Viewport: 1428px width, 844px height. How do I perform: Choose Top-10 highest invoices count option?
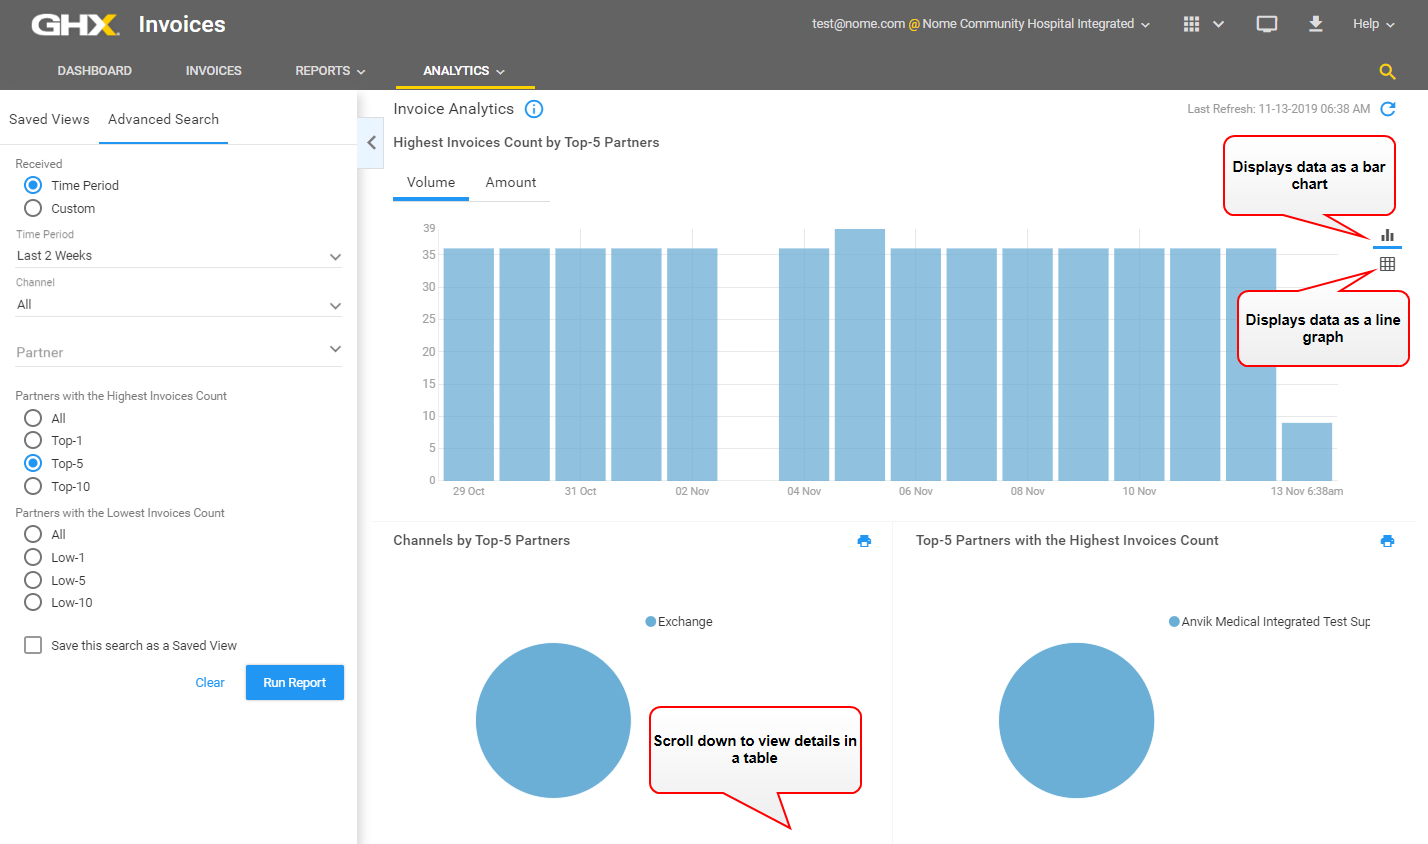click(33, 486)
